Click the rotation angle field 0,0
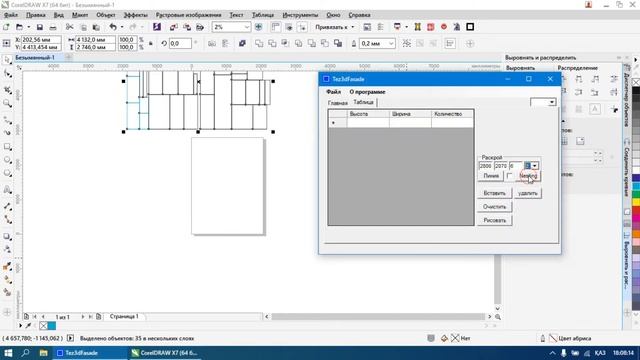The width and height of the screenshot is (640, 360). tap(180, 44)
